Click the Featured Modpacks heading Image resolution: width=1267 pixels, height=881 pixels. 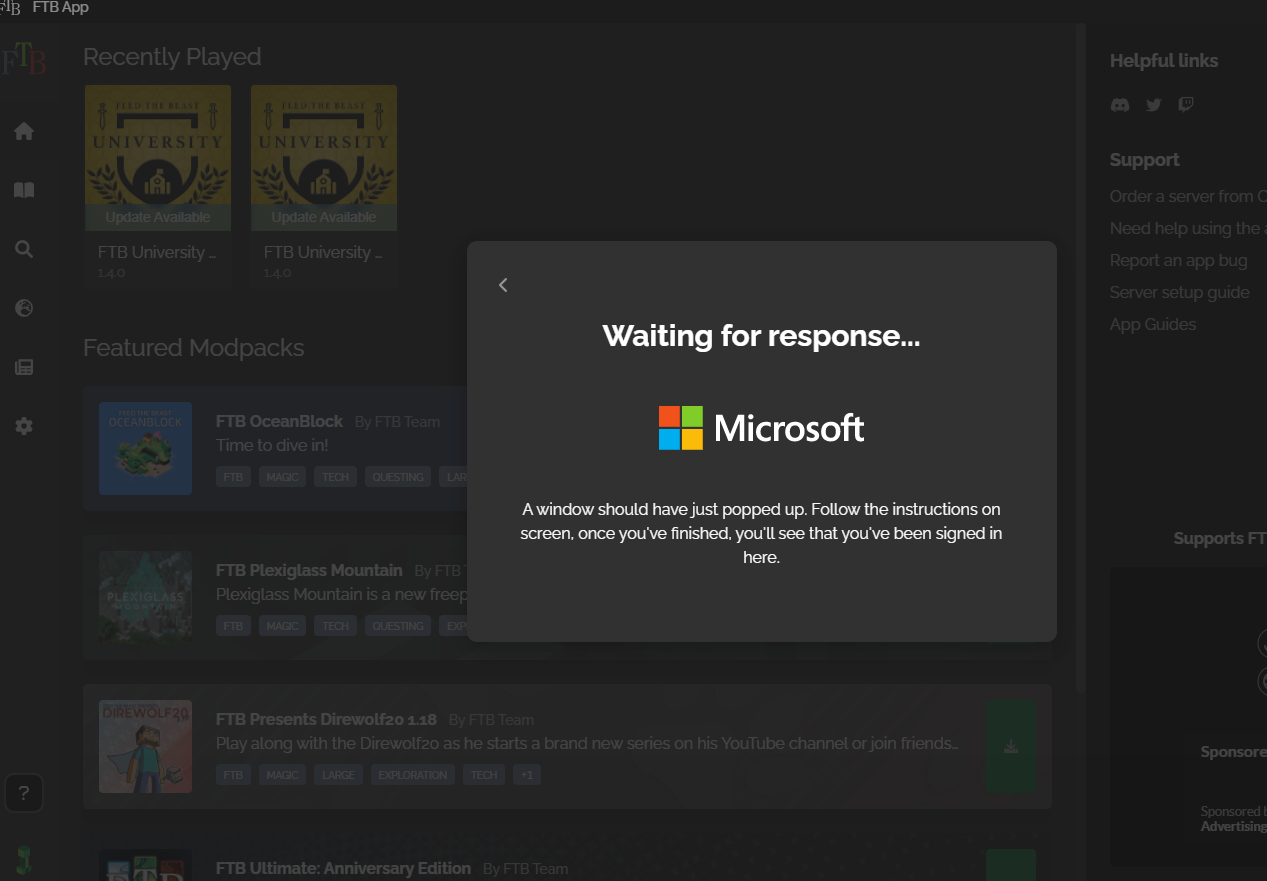pos(193,348)
